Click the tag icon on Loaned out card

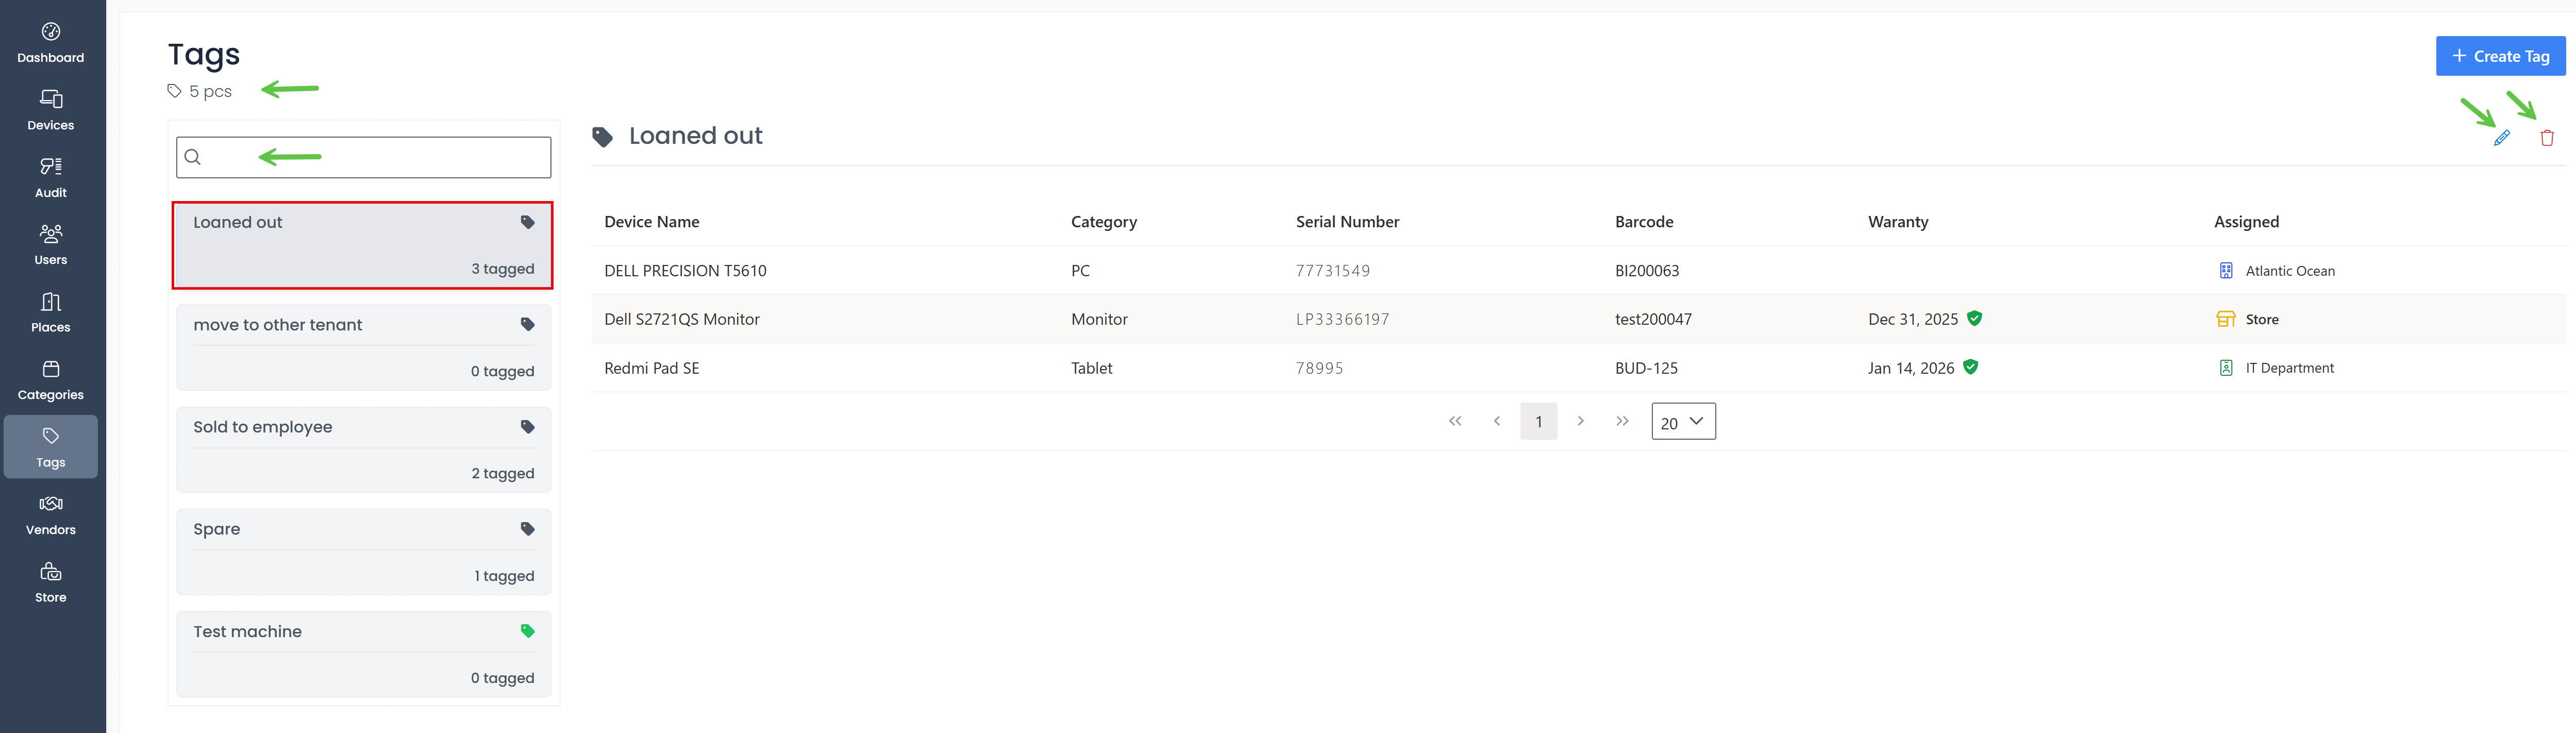[527, 222]
